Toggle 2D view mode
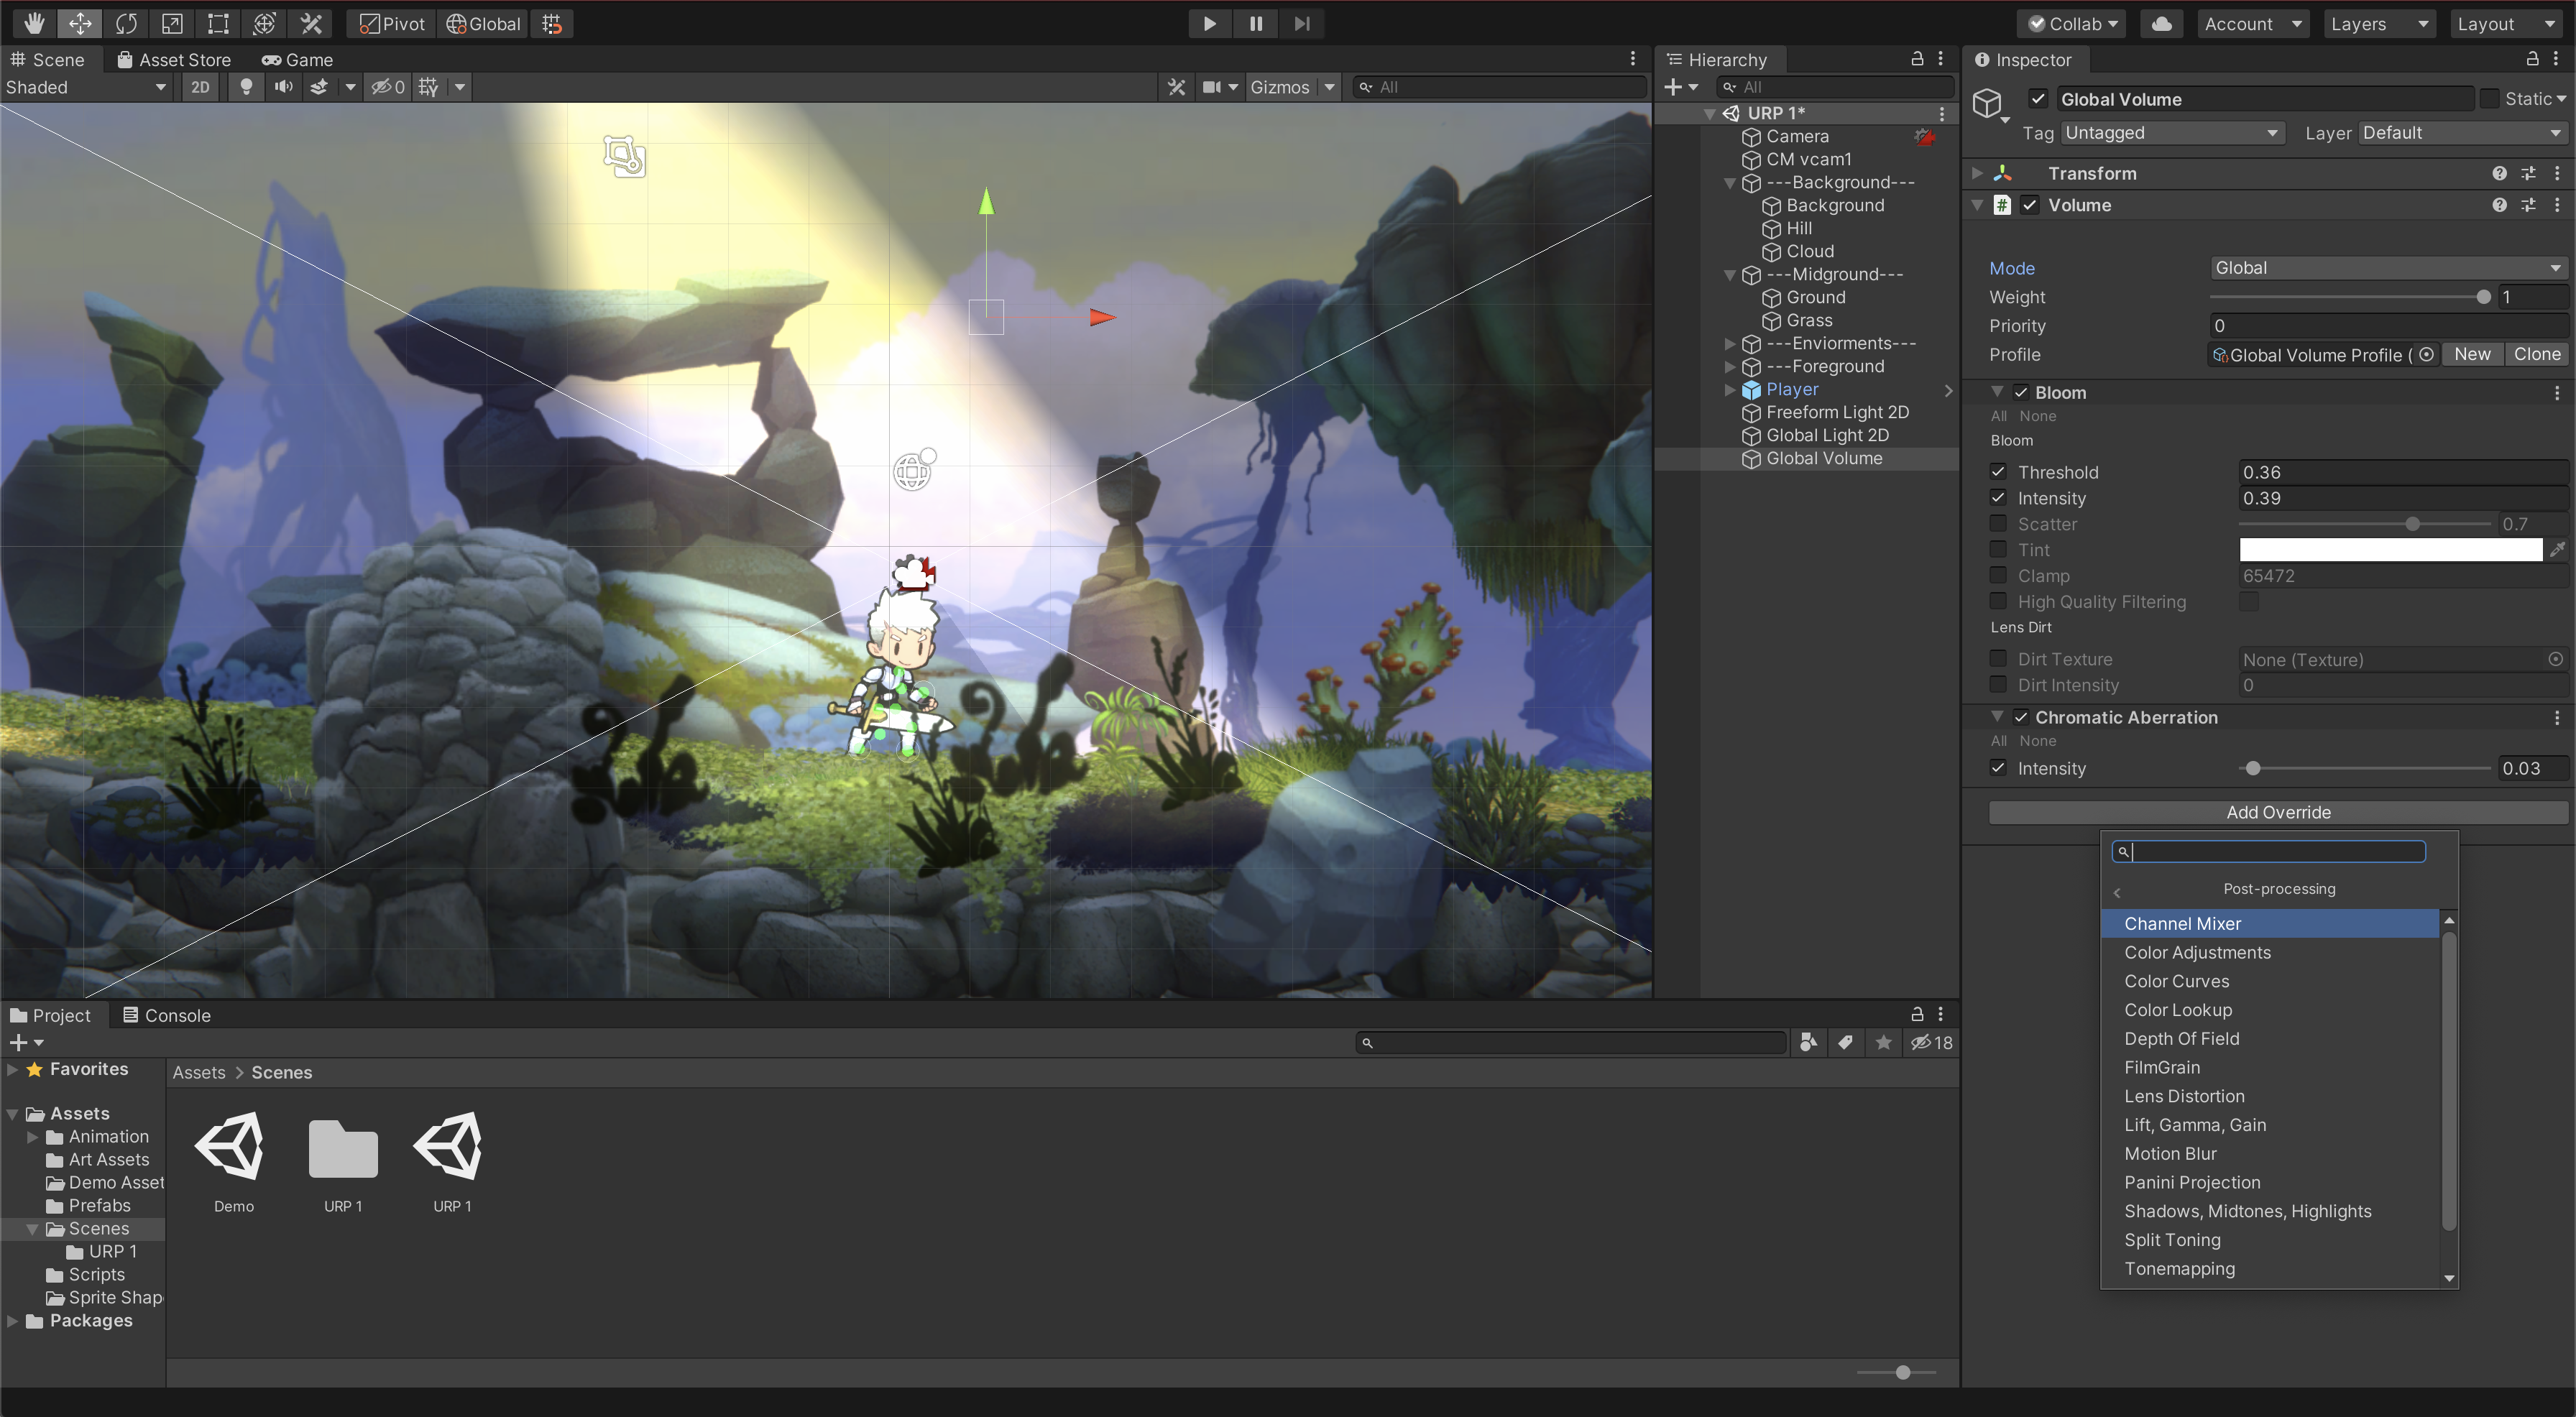2576x1417 pixels. [x=200, y=87]
